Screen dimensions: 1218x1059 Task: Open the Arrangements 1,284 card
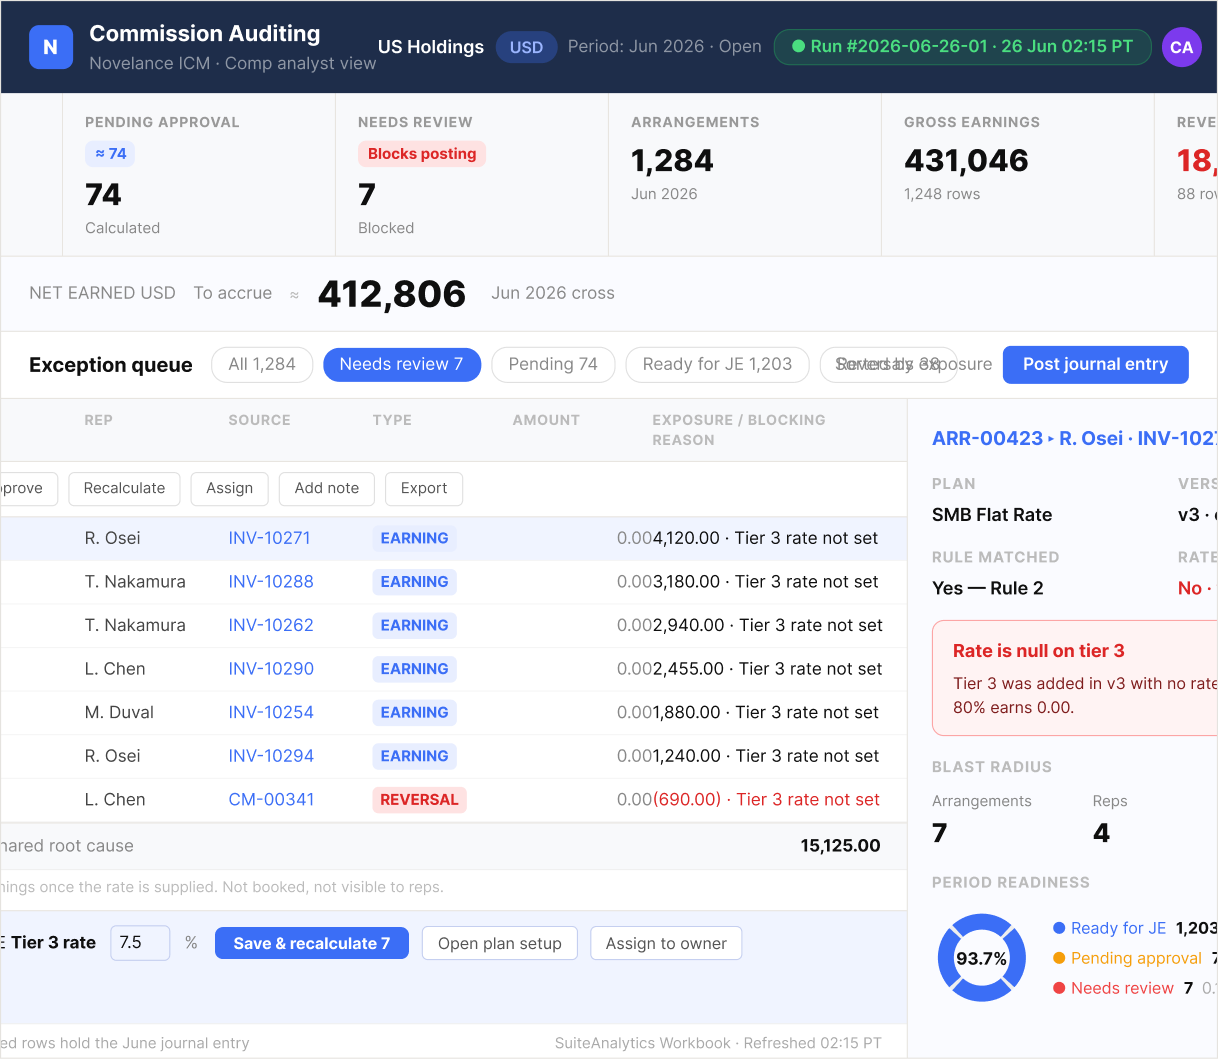tap(744, 175)
